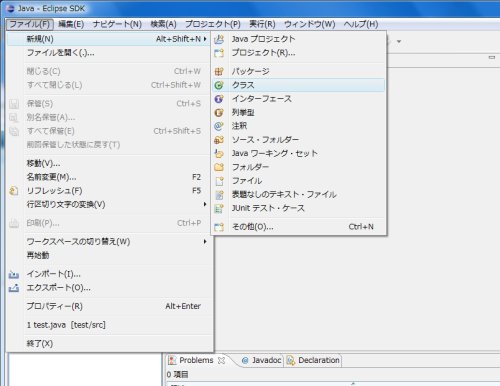Expand the 新規(N) submenu arrow
This screenshot has height=386, width=500.
click(x=205, y=39)
